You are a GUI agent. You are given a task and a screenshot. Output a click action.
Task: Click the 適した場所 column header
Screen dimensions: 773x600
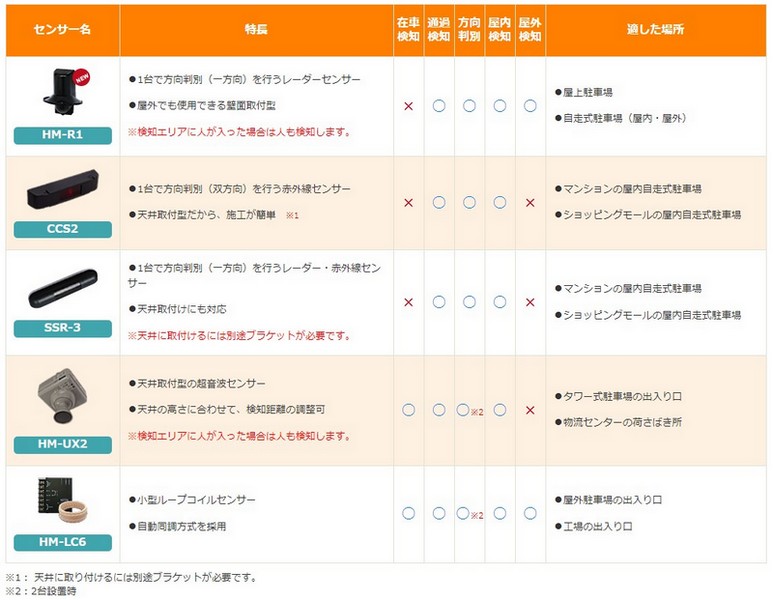click(x=656, y=31)
